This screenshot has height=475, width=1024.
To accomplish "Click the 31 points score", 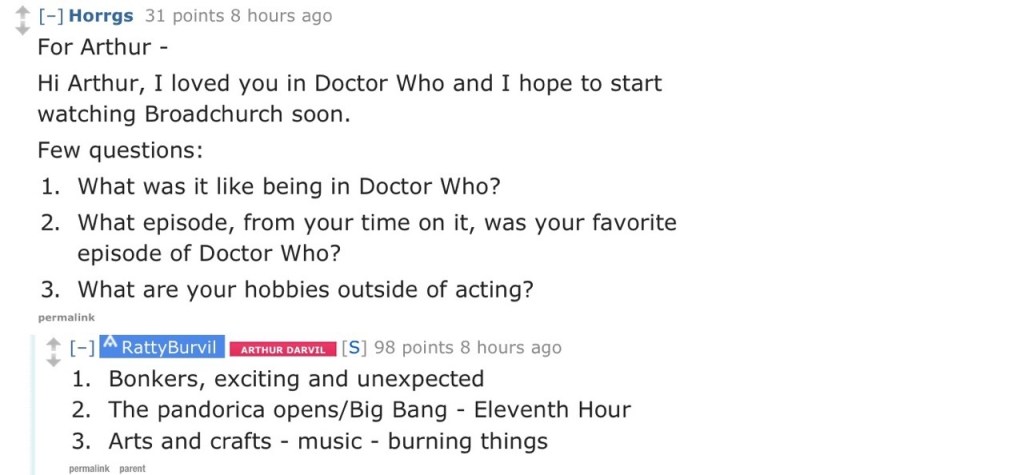I will (175, 16).
